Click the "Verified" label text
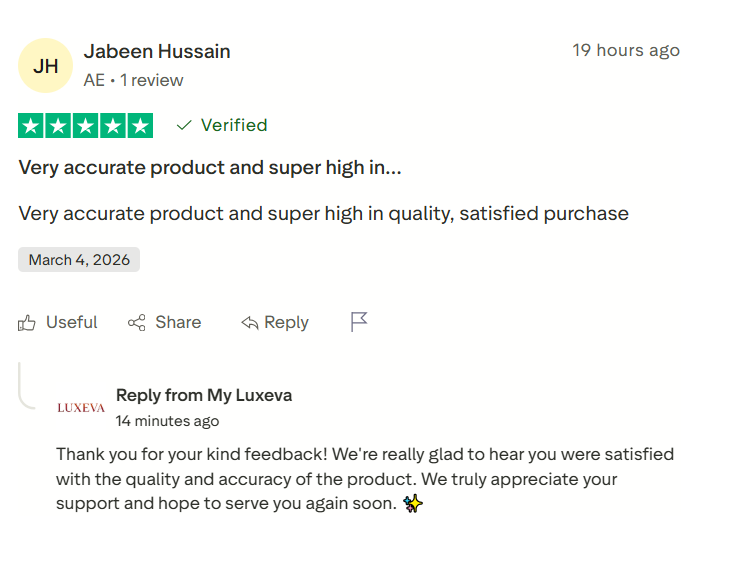Image resolution: width=738 pixels, height=566 pixels. tap(234, 125)
